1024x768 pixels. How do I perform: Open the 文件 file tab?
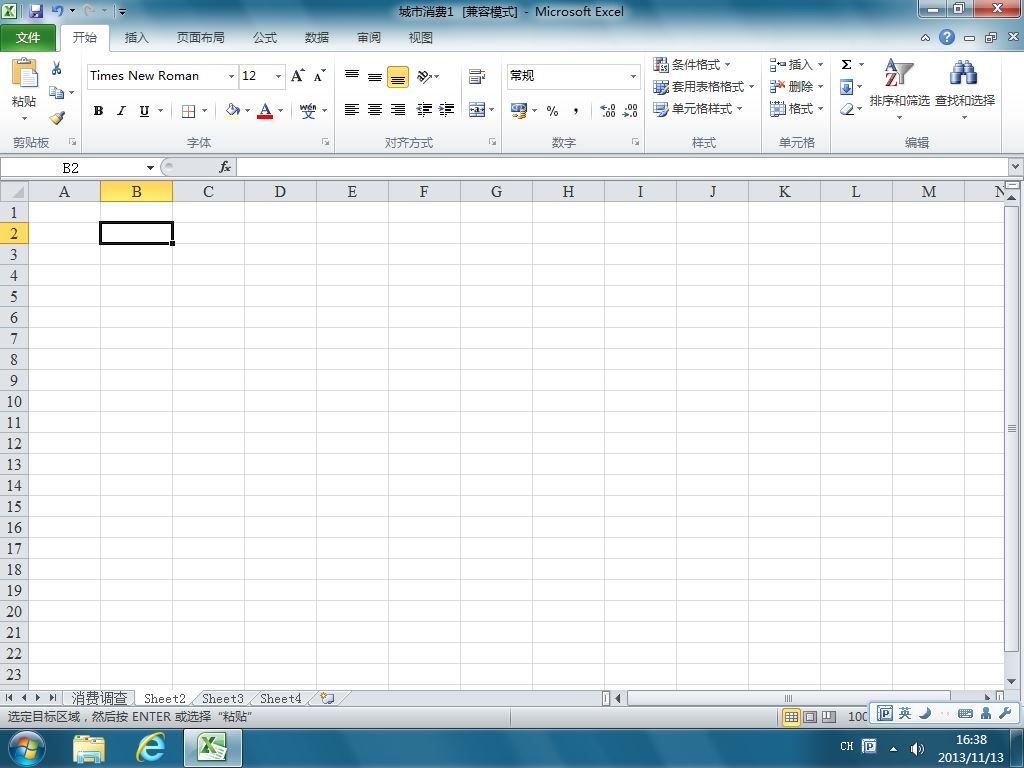coord(28,37)
